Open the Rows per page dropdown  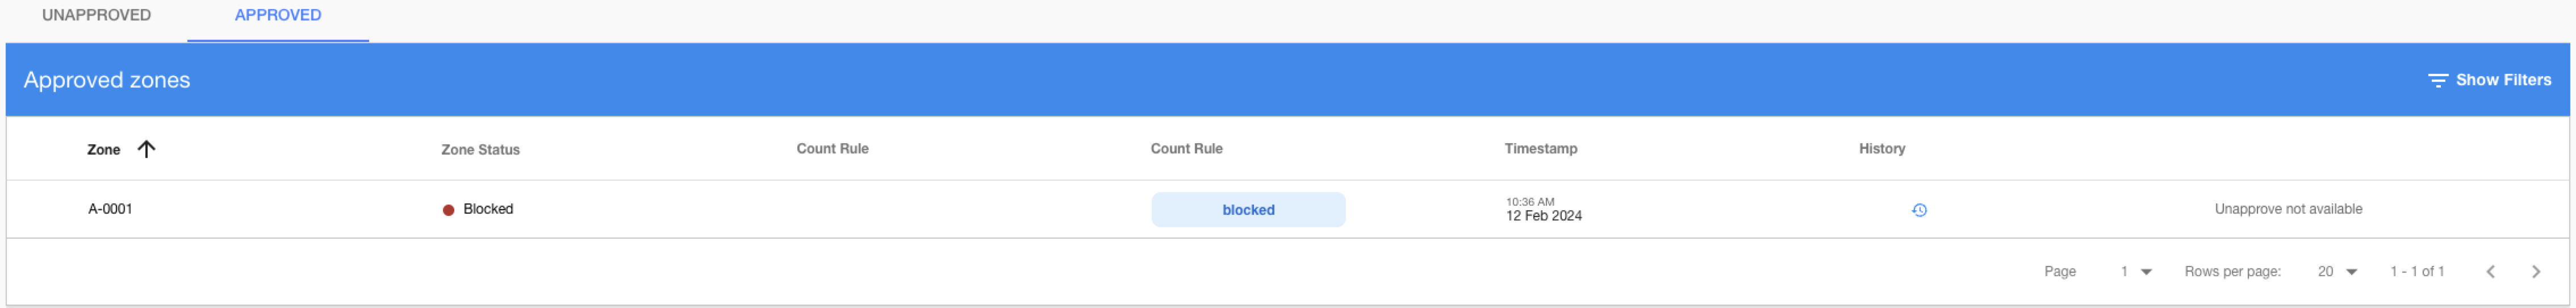pos(2337,271)
